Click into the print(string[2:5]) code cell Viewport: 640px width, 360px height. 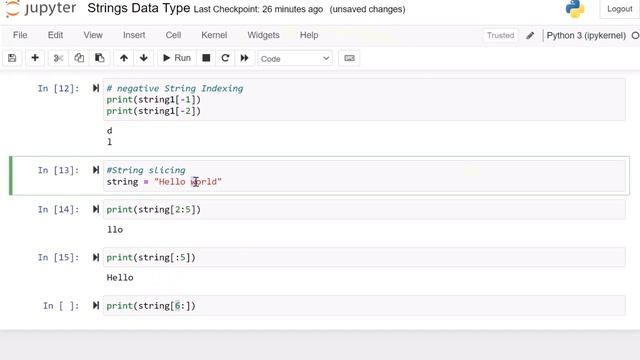tap(364, 209)
